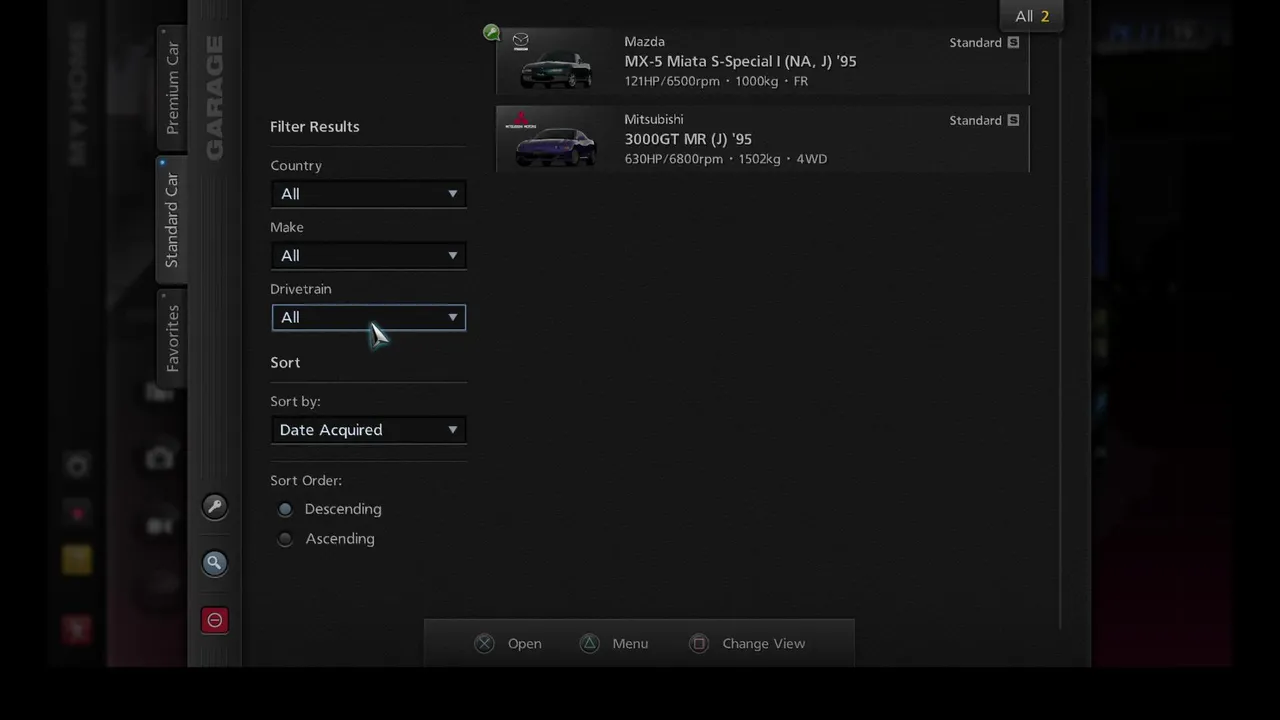This screenshot has width=1280, height=720.
Task: Select the Mazda MX-5 Miata car thumbnail
Action: point(555,68)
